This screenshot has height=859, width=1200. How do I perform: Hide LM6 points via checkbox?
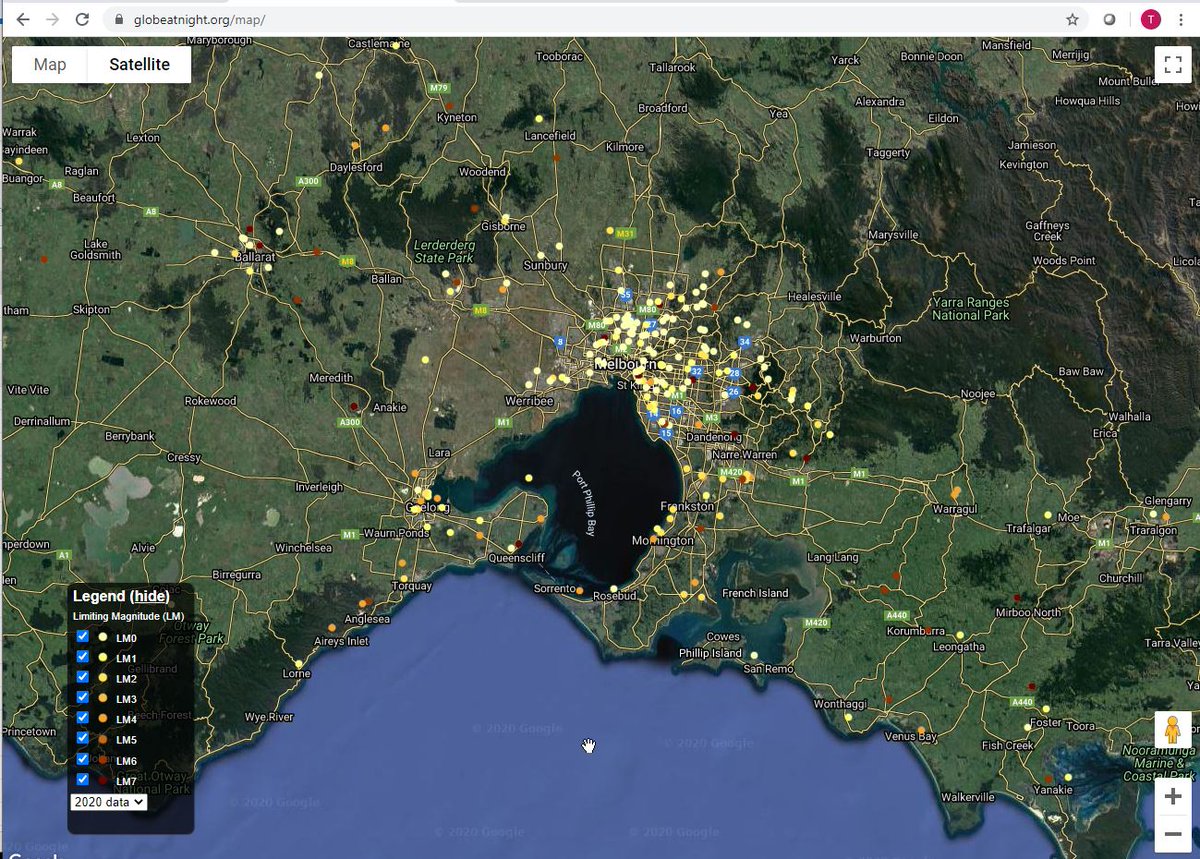click(83, 759)
